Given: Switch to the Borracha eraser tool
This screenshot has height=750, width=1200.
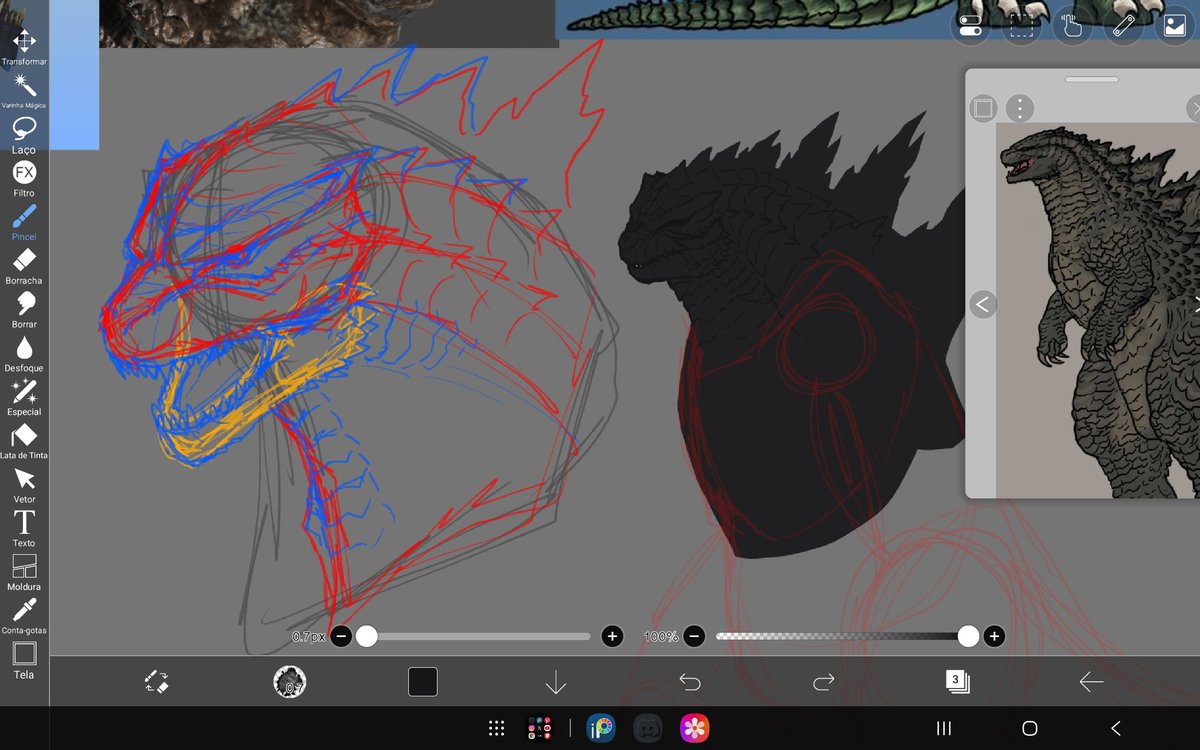Looking at the screenshot, I should 24,266.
